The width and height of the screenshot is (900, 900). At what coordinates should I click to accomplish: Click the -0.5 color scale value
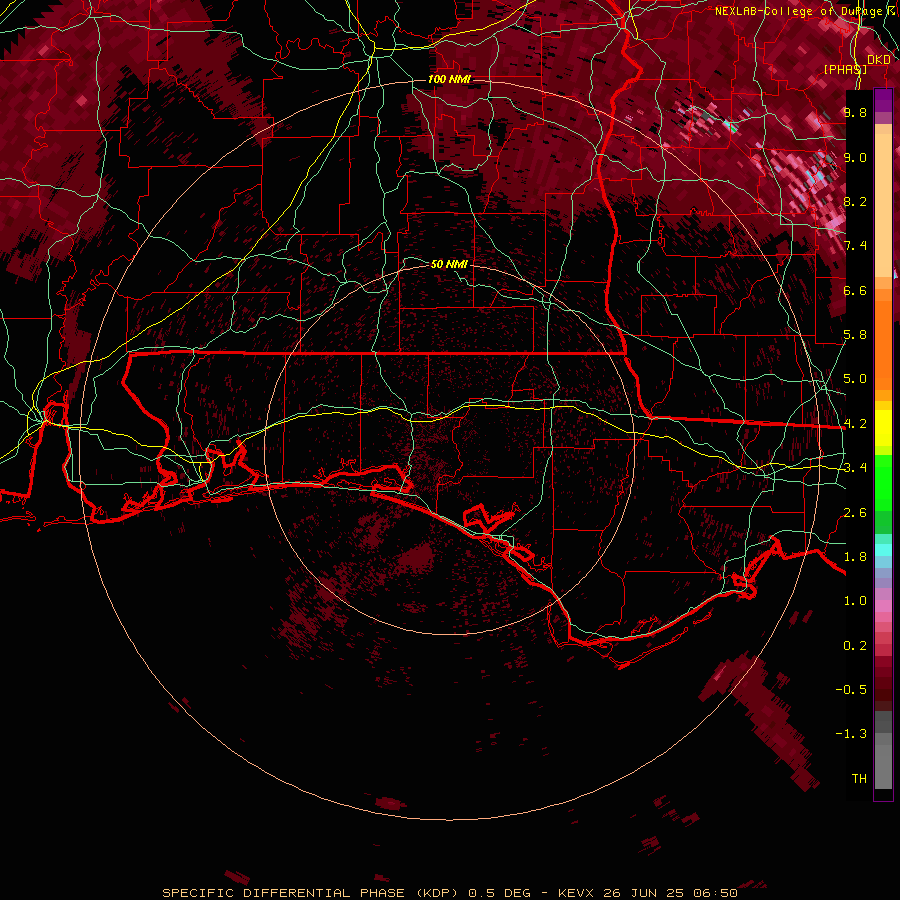click(x=851, y=690)
